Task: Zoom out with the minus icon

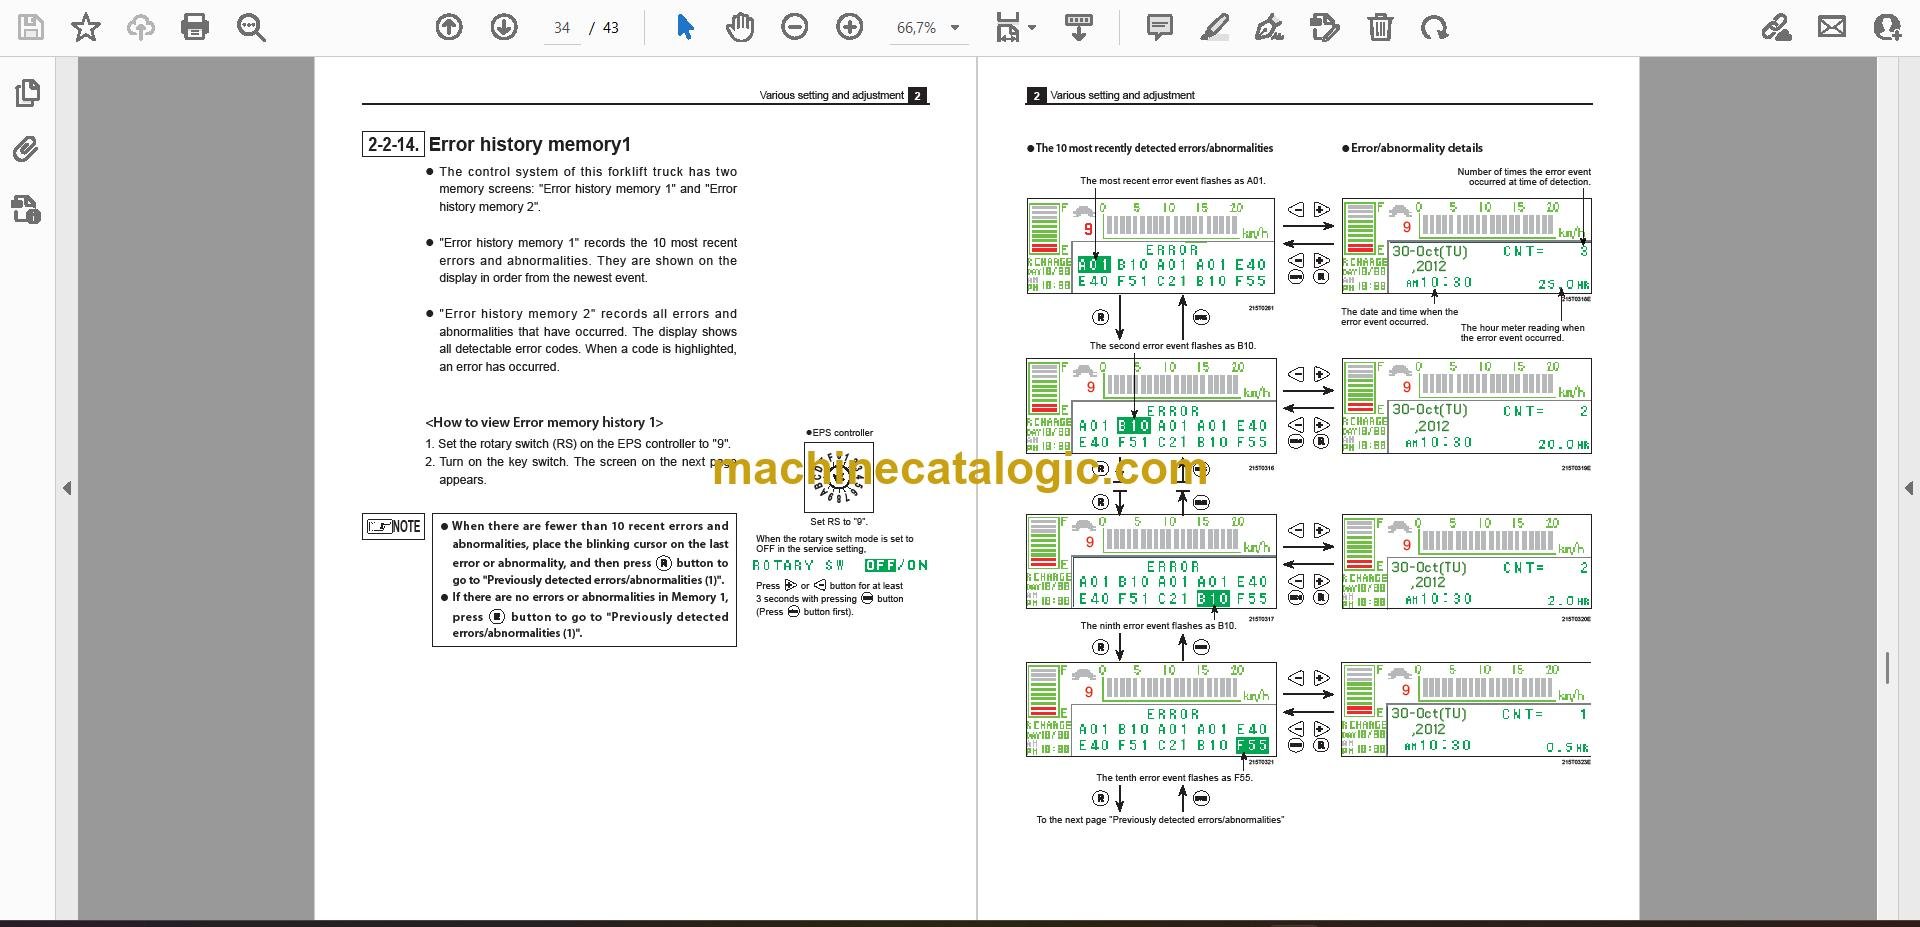Action: pos(795,27)
